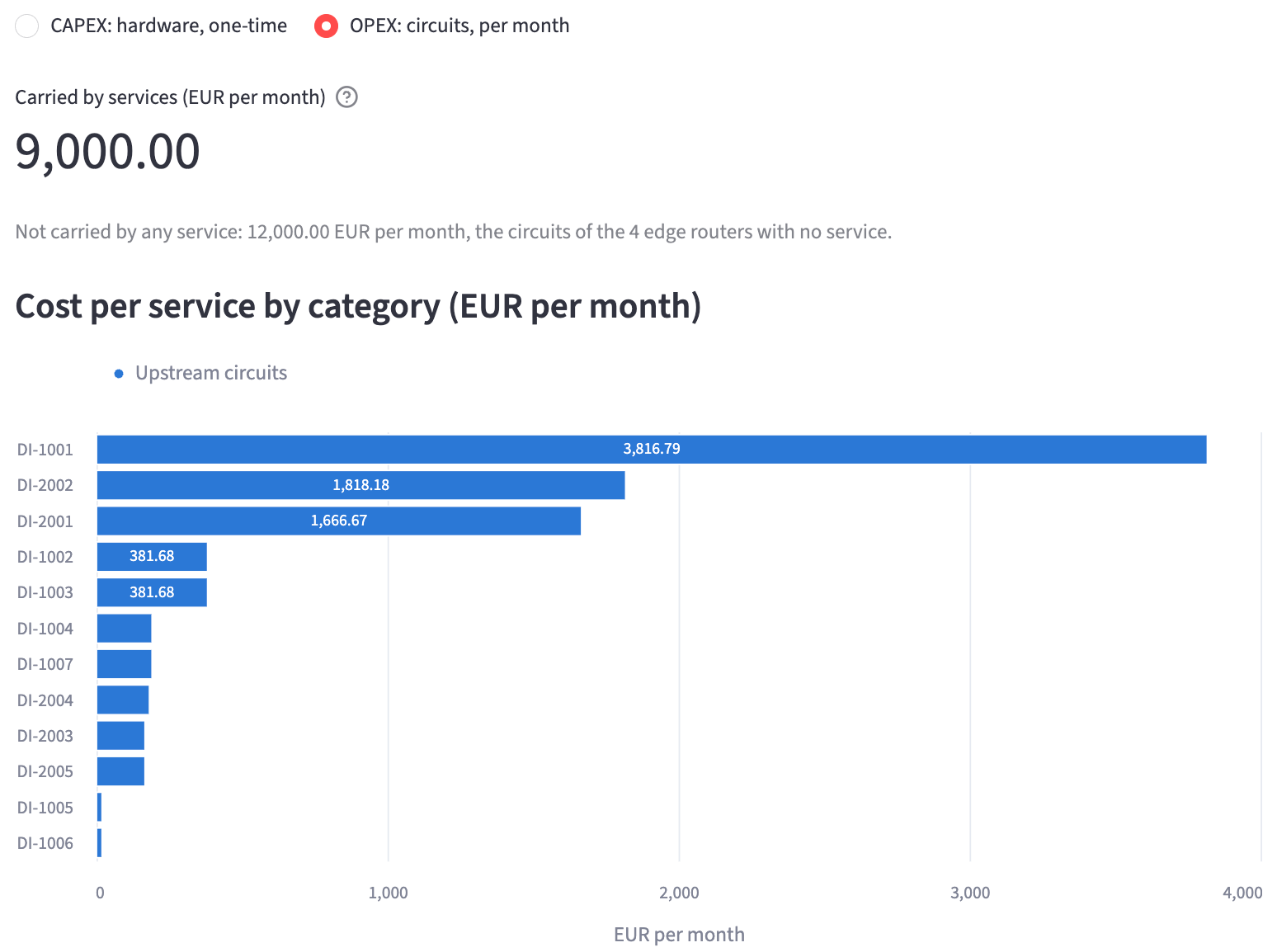Click the 3,000 x-axis tick label
The image size is (1277, 952).
pyautogui.click(x=969, y=894)
